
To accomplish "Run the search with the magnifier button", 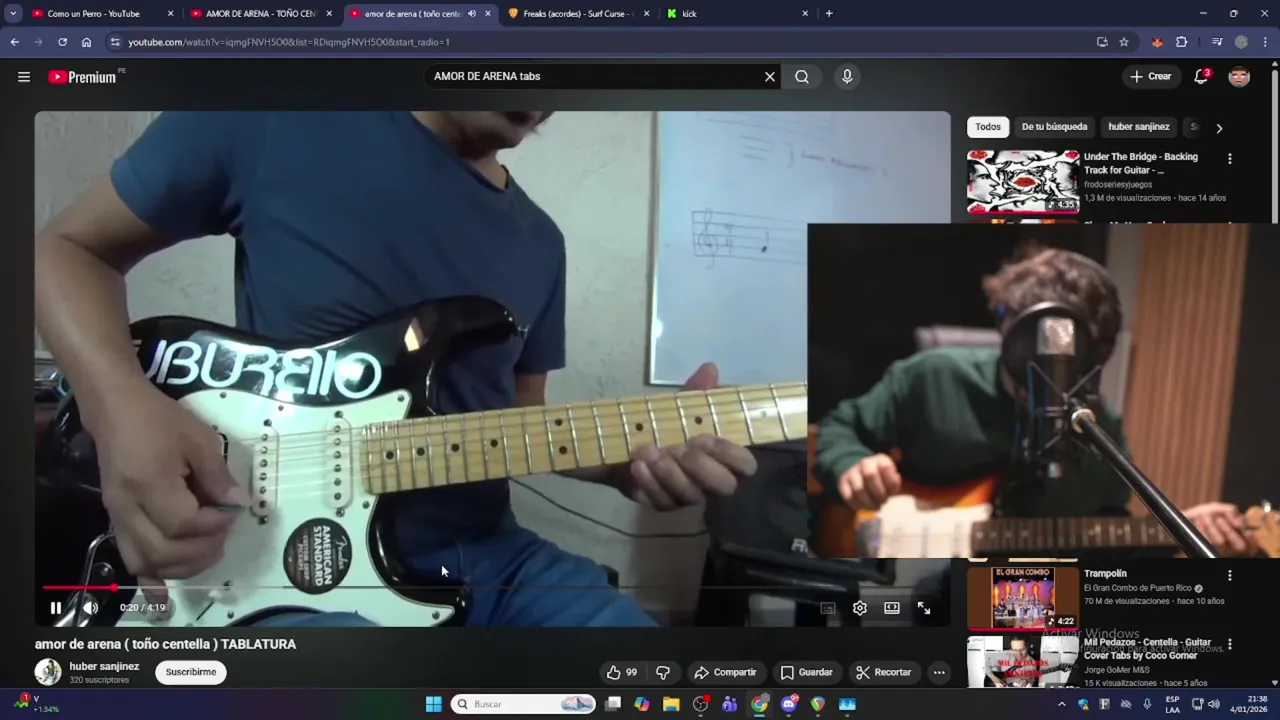I will 802,77.
